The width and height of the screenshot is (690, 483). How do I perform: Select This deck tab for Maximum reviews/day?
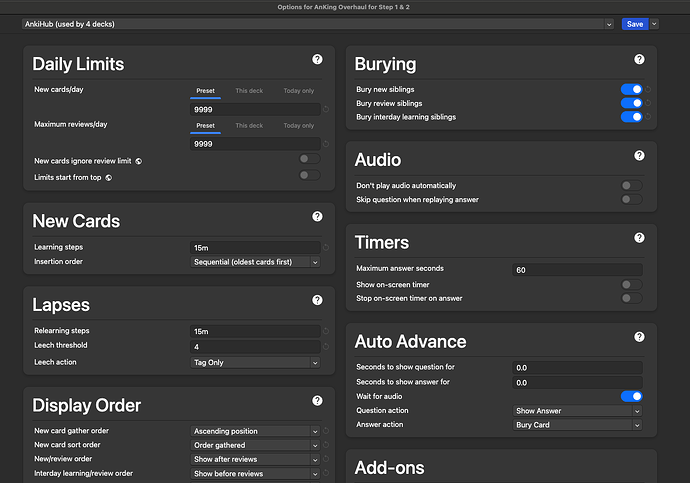pyautogui.click(x=249, y=125)
